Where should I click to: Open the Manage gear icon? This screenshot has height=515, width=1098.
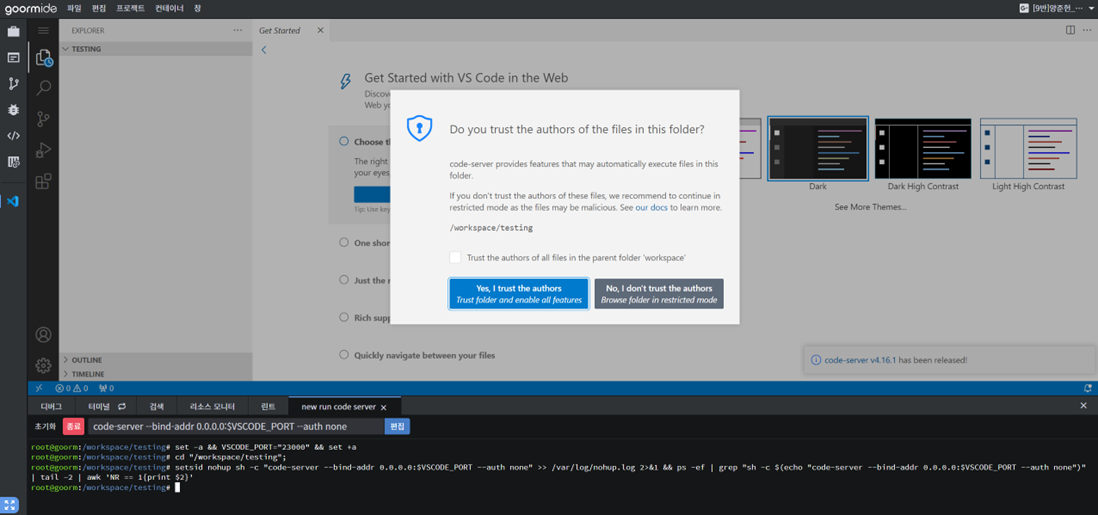(x=43, y=365)
